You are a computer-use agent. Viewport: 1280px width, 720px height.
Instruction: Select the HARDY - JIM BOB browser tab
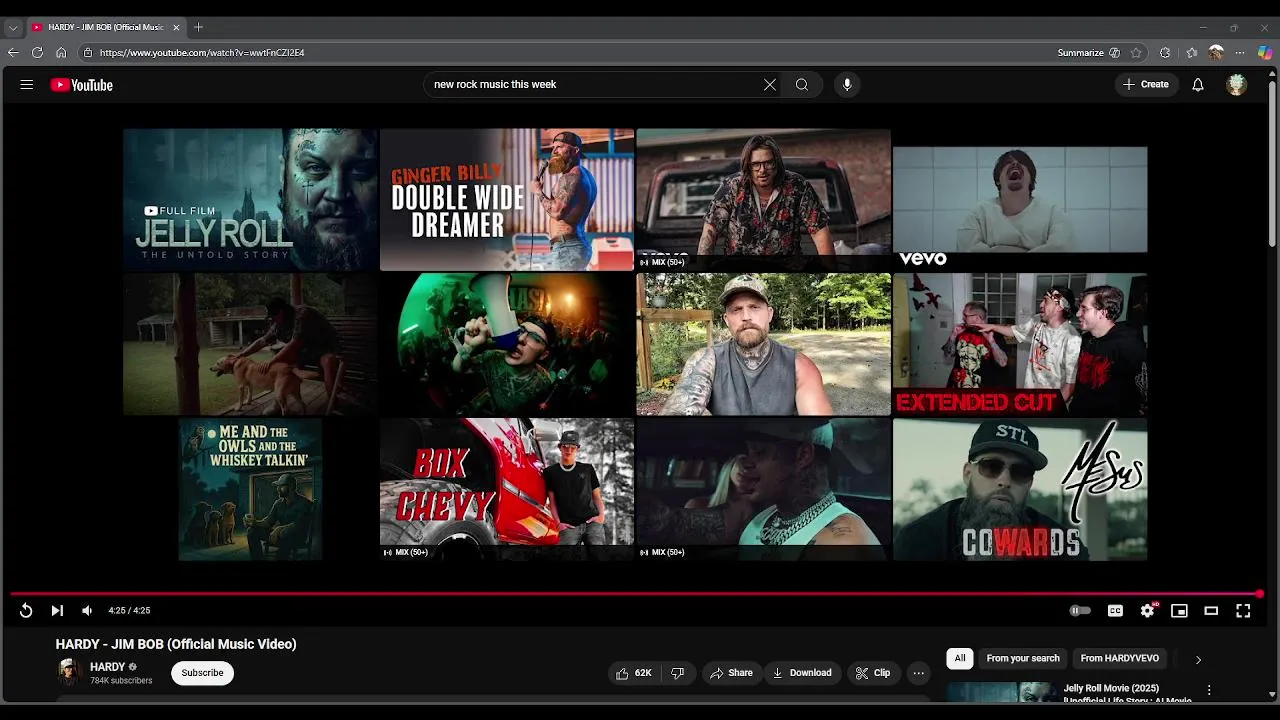106,27
